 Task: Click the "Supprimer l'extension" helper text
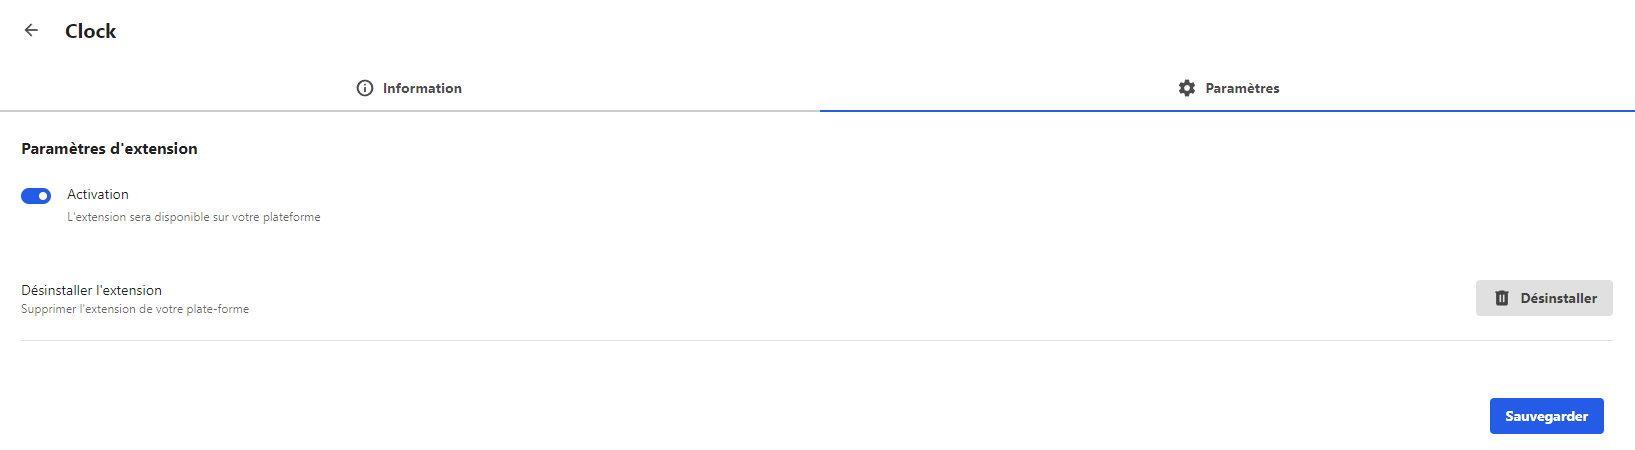pos(135,309)
